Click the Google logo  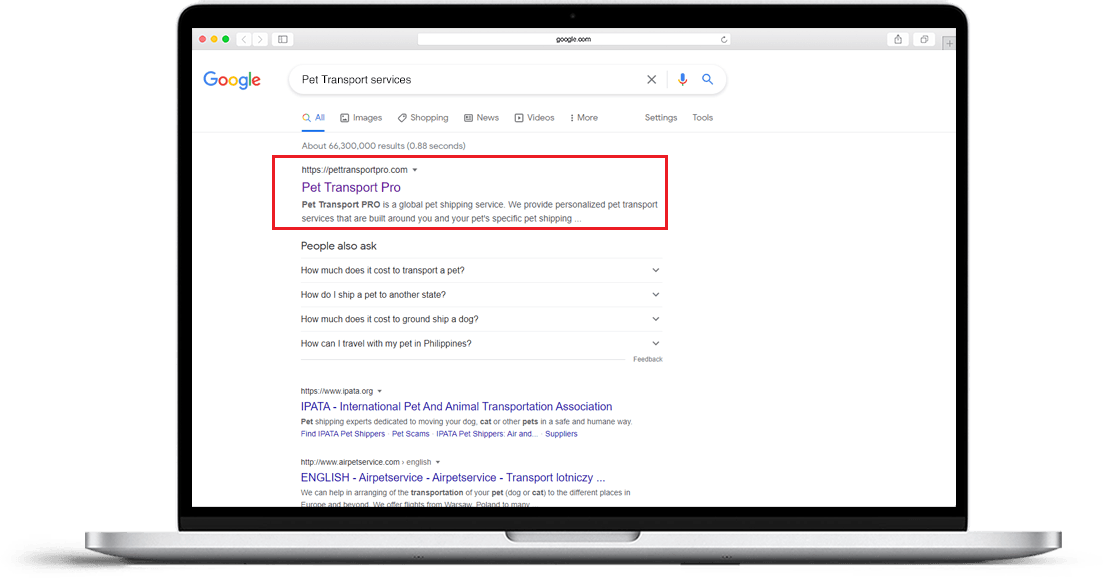tap(232, 80)
